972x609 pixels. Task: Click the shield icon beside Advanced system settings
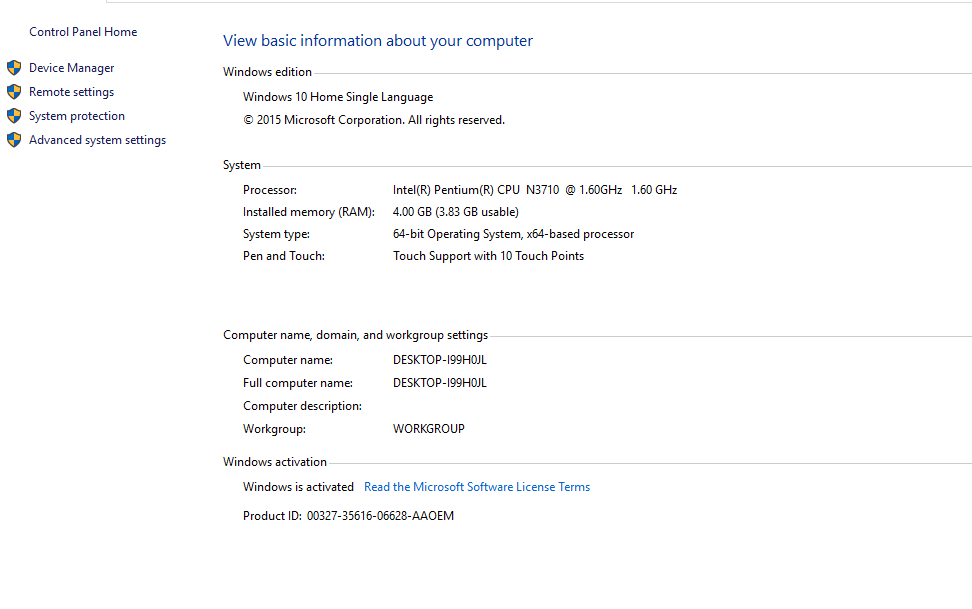(14, 140)
